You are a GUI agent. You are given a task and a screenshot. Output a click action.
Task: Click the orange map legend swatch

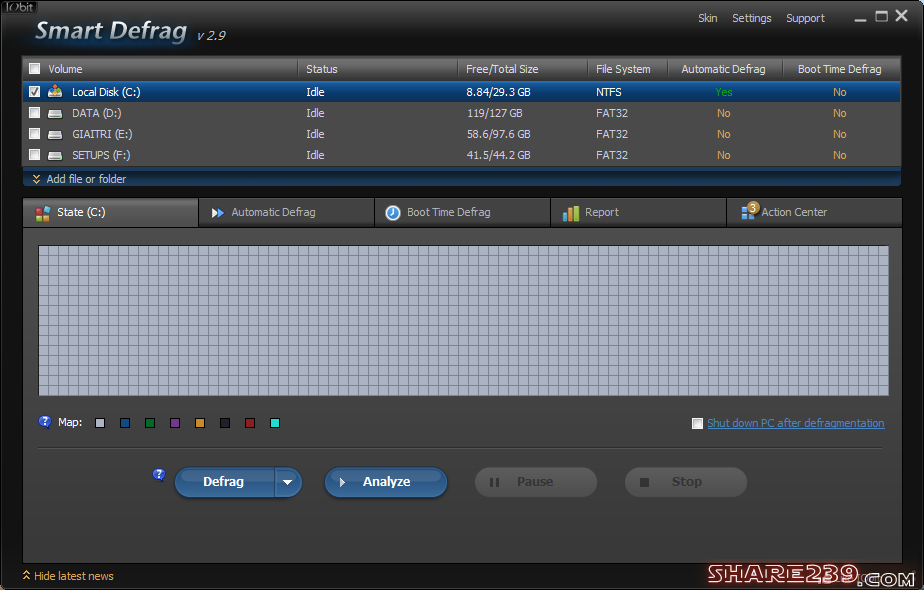click(x=200, y=423)
